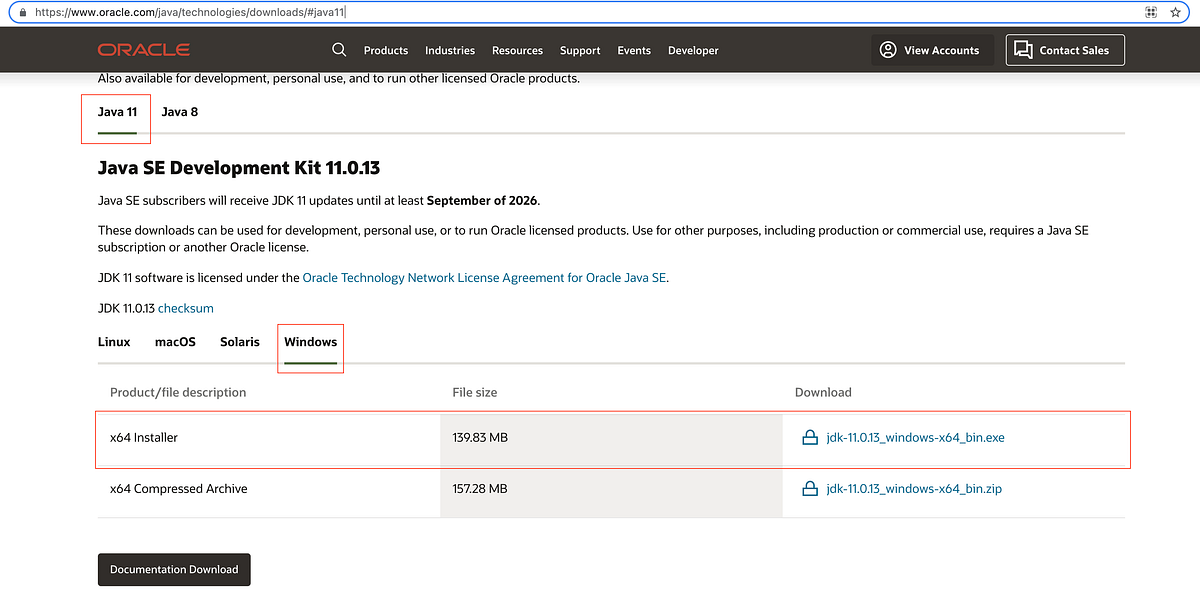This screenshot has height=593, width=1200.
Task: Click the padlock icon beside the exe download
Action: pyautogui.click(x=810, y=437)
